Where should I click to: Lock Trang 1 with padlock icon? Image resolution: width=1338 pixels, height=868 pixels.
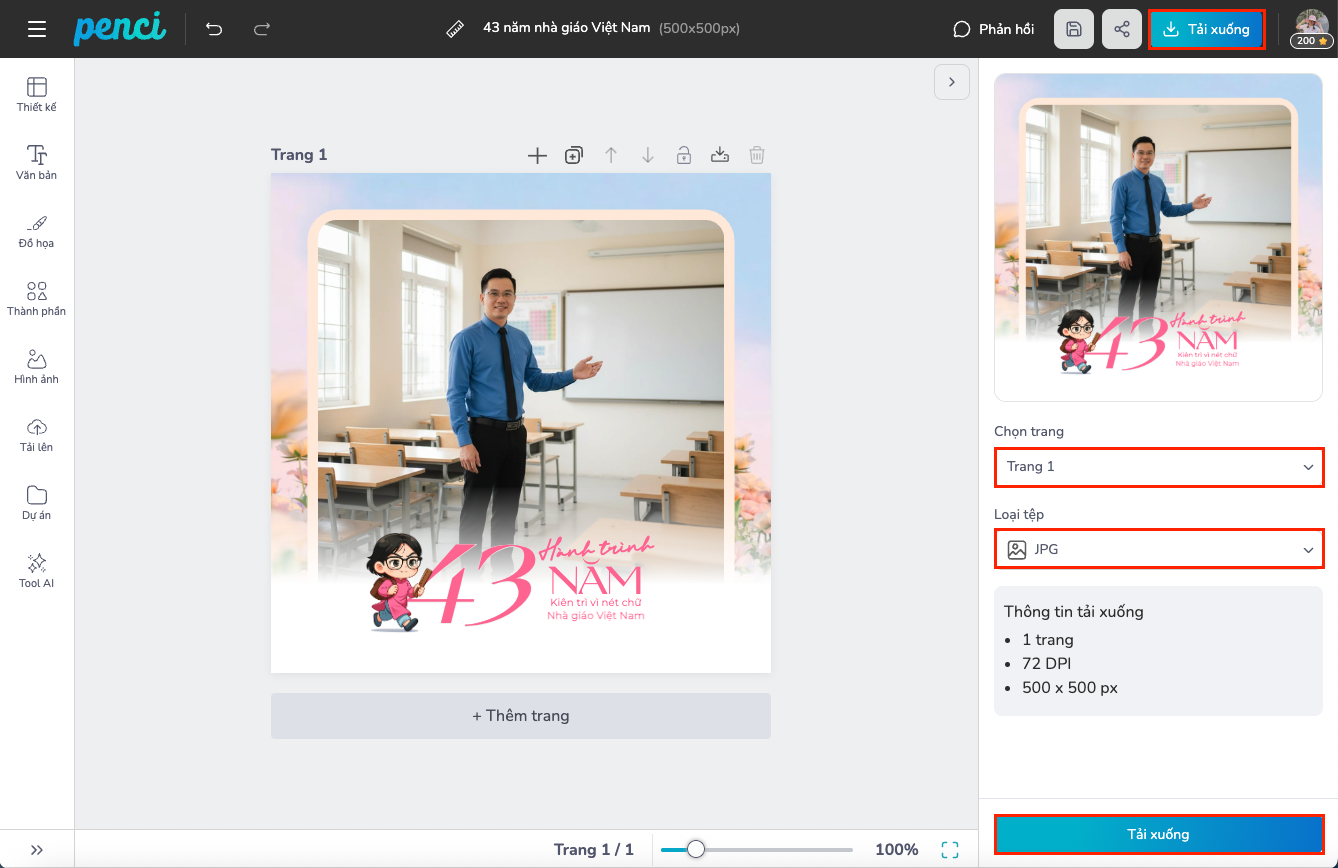pyautogui.click(x=684, y=155)
